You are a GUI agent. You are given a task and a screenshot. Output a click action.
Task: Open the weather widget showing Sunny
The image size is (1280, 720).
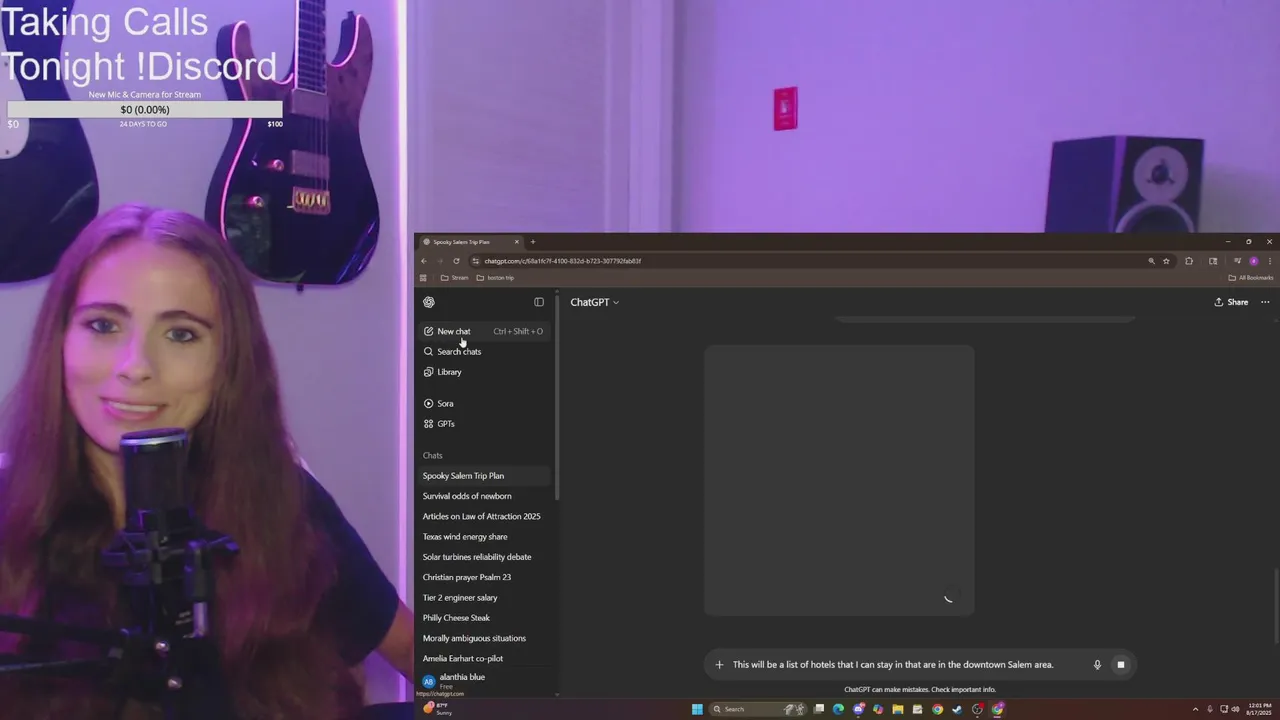[438, 708]
